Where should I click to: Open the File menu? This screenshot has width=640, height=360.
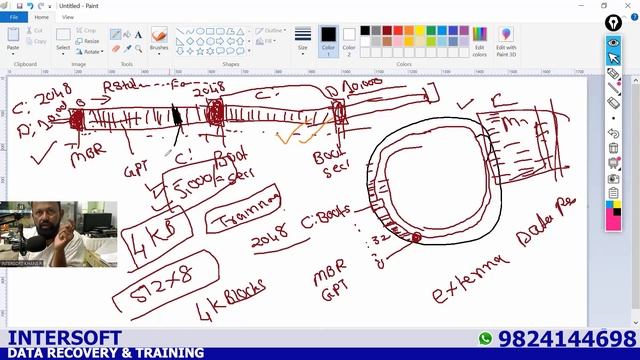[x=14, y=17]
